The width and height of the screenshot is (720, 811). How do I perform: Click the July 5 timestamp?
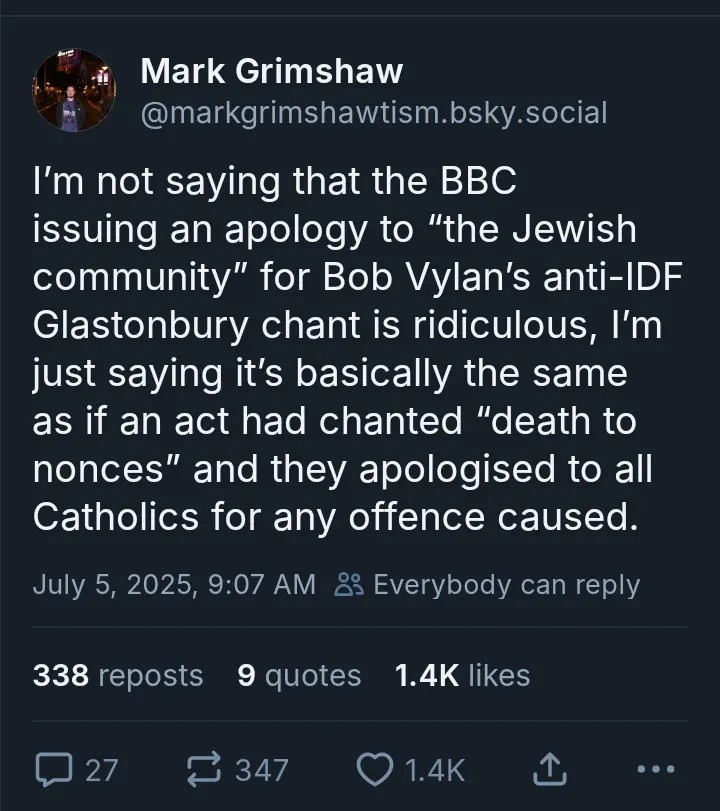(x=175, y=584)
